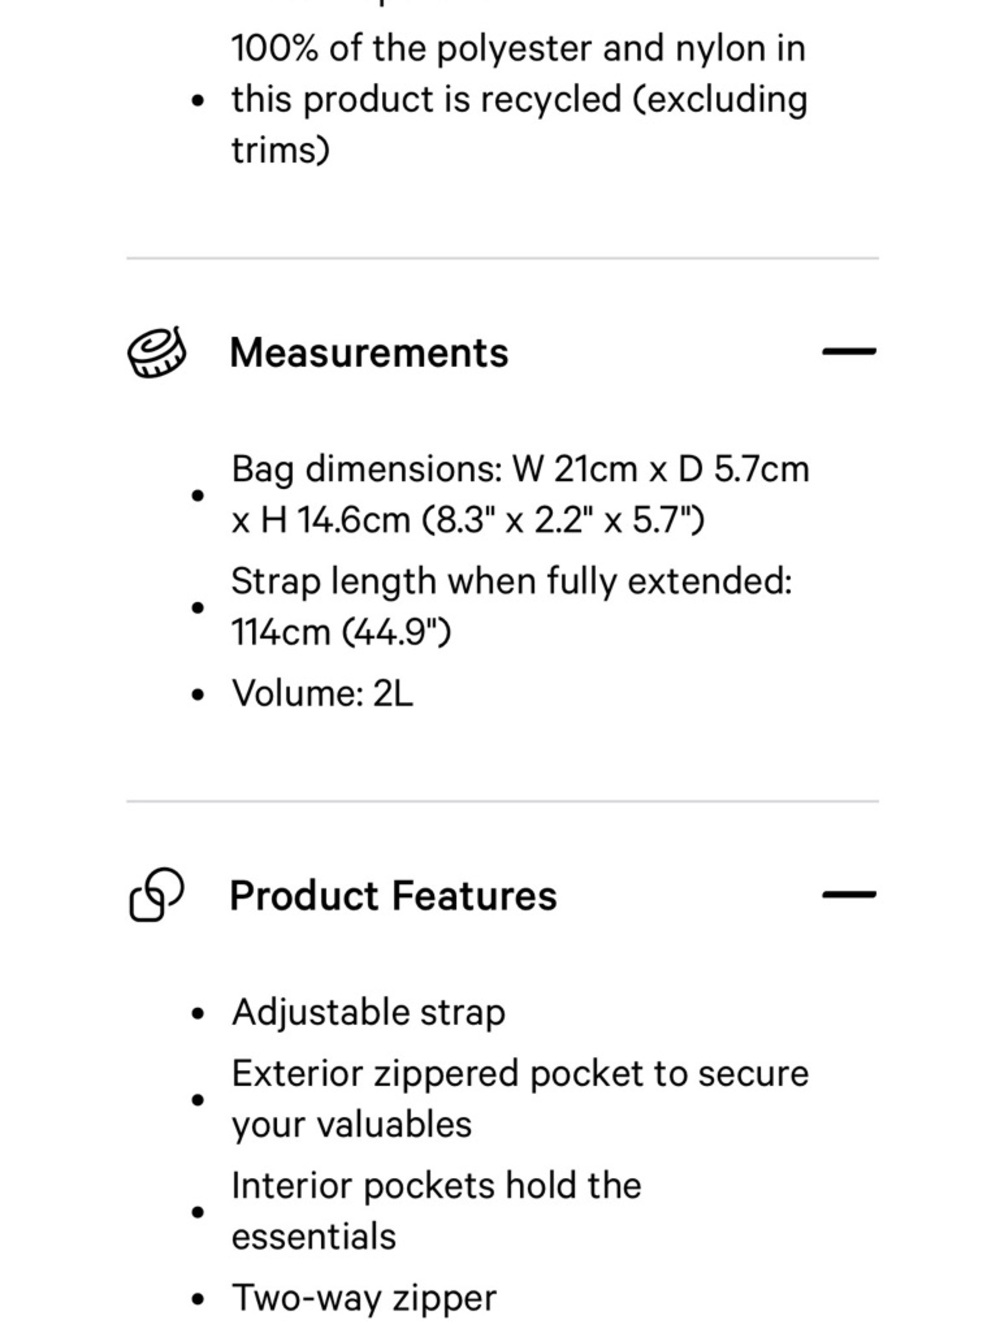Image resolution: width=1000 pixels, height=1333 pixels.
Task: Click the bullet beside Adjustable strap
Action: click(198, 1014)
